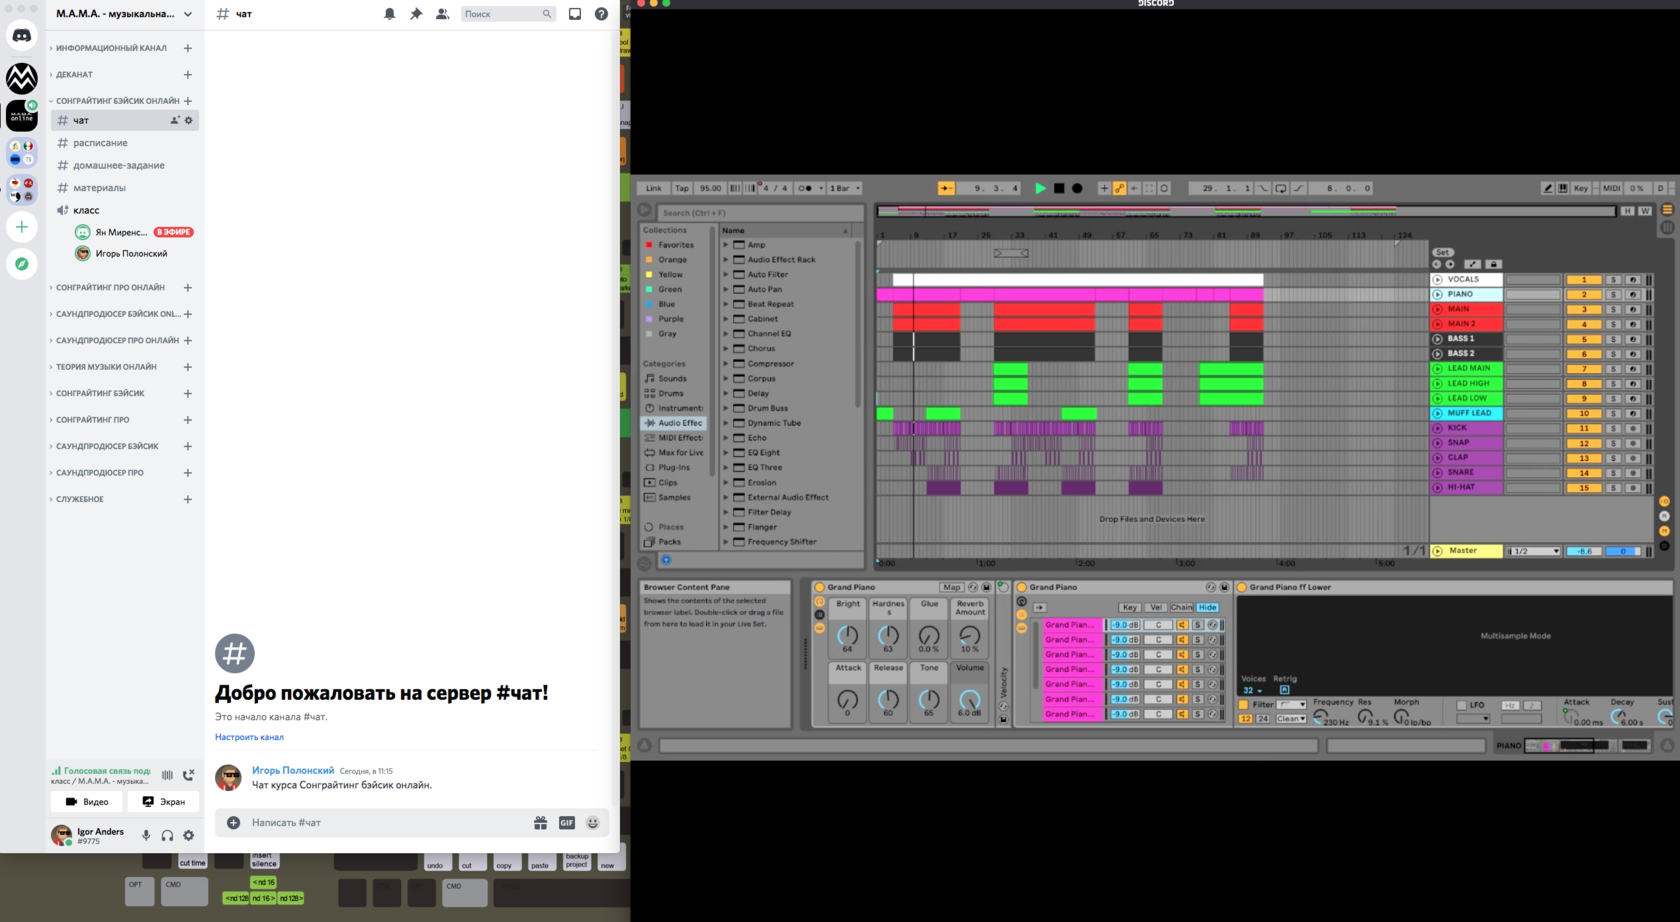Click the Bright knob on Grand Piano
Screen dimensions: 1680x922
pos(847,635)
